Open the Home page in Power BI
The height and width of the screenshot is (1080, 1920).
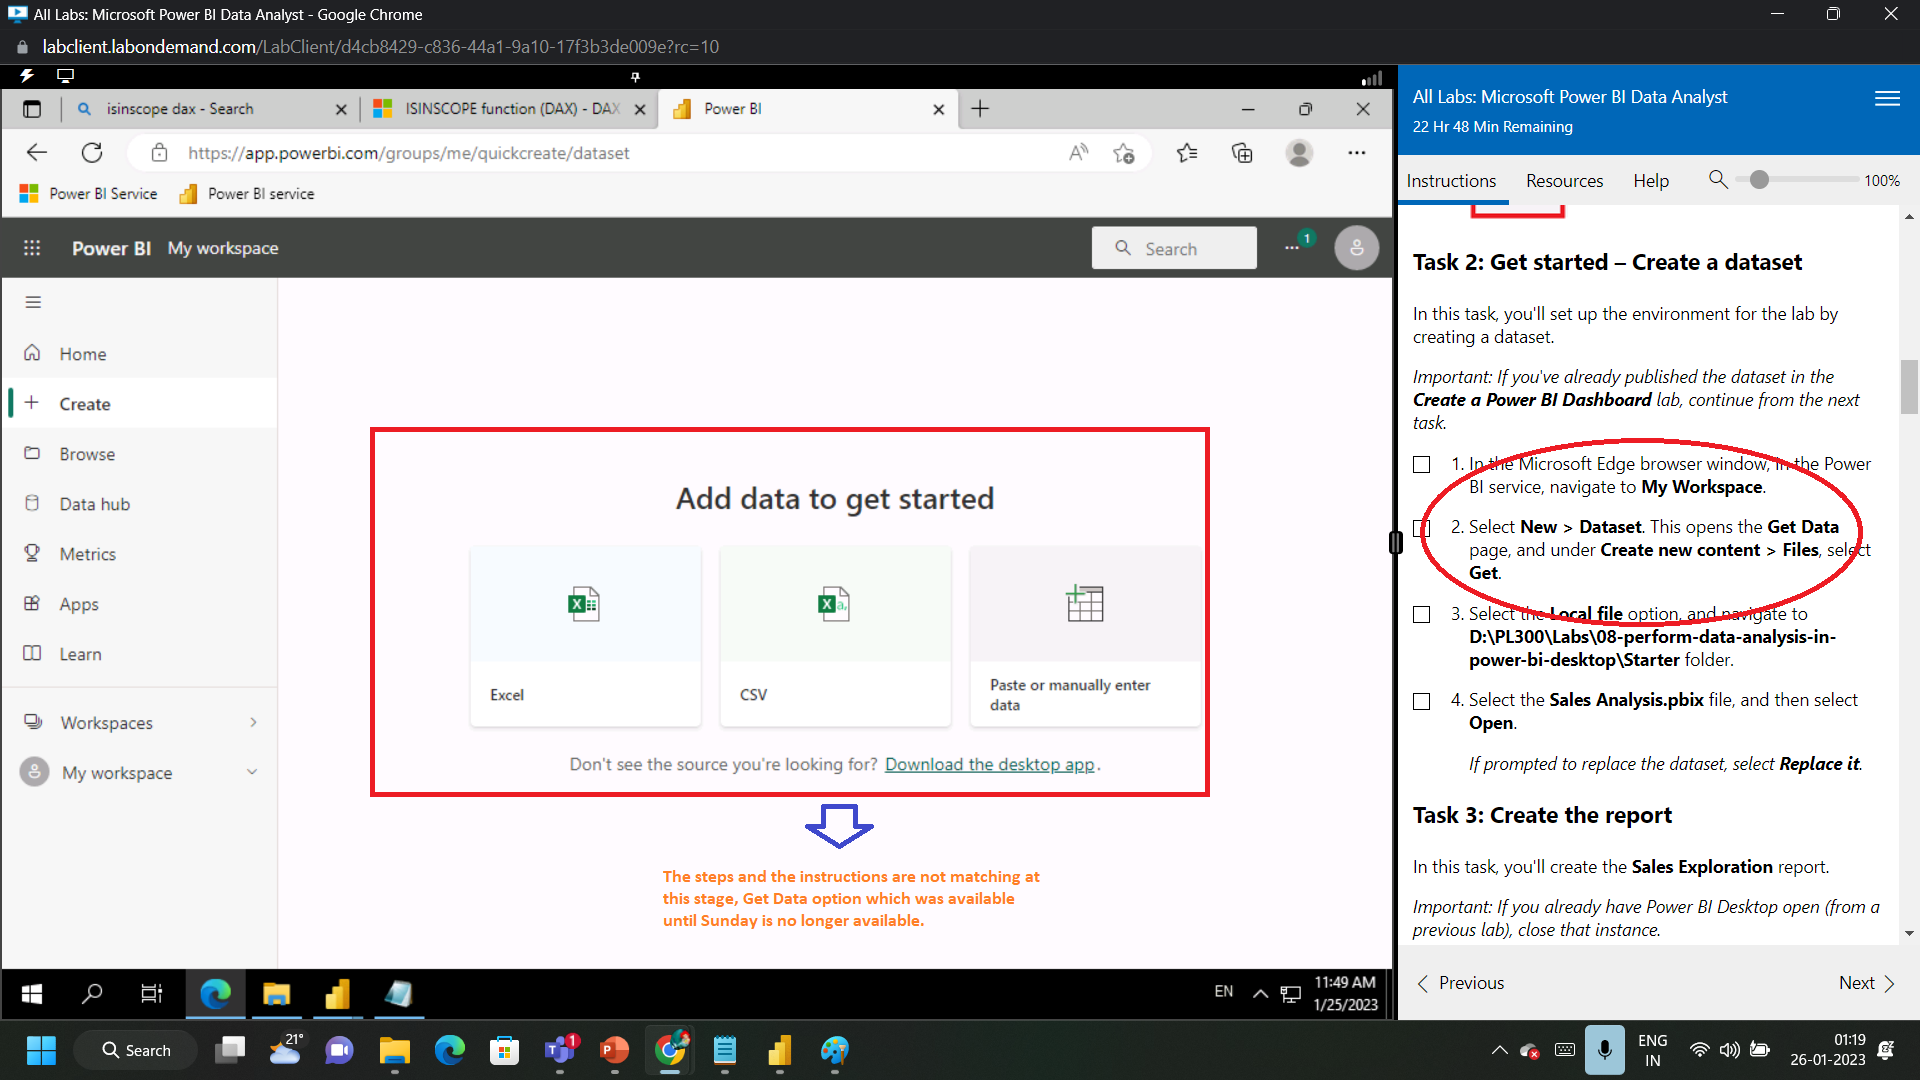pos(83,353)
